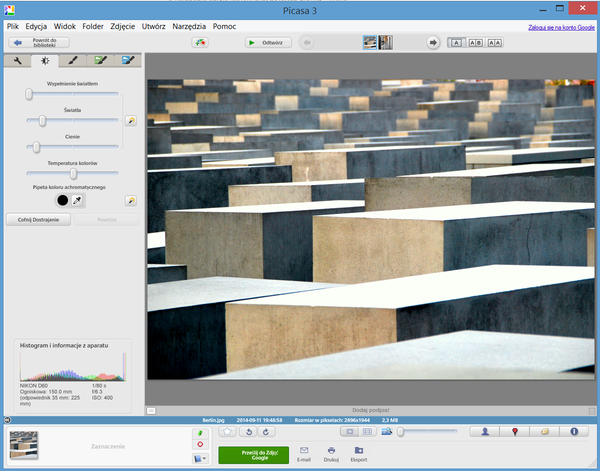Click the rotate right icon

pos(265,432)
